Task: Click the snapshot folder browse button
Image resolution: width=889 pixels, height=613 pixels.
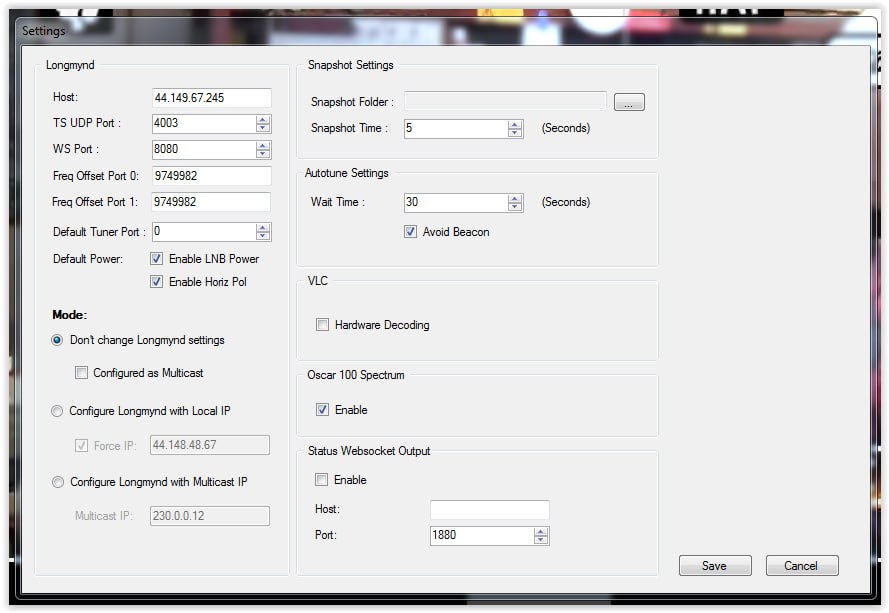Action: pos(629,102)
